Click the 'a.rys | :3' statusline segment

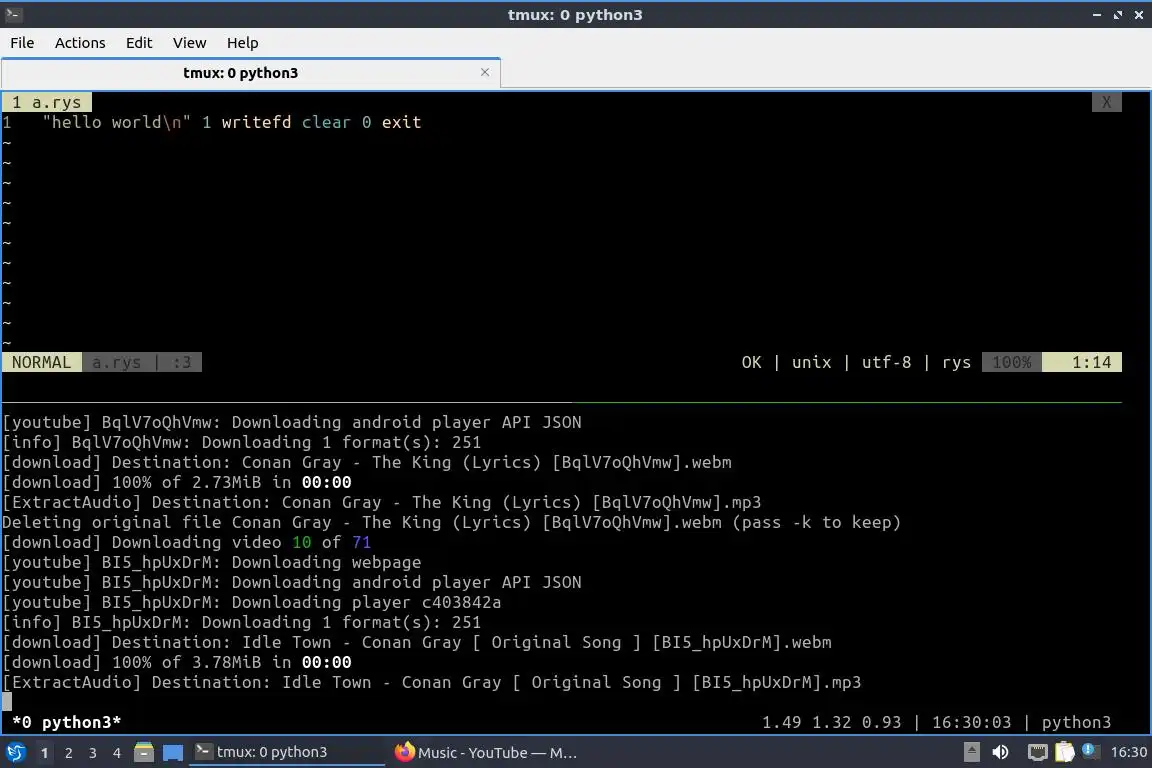coord(142,362)
